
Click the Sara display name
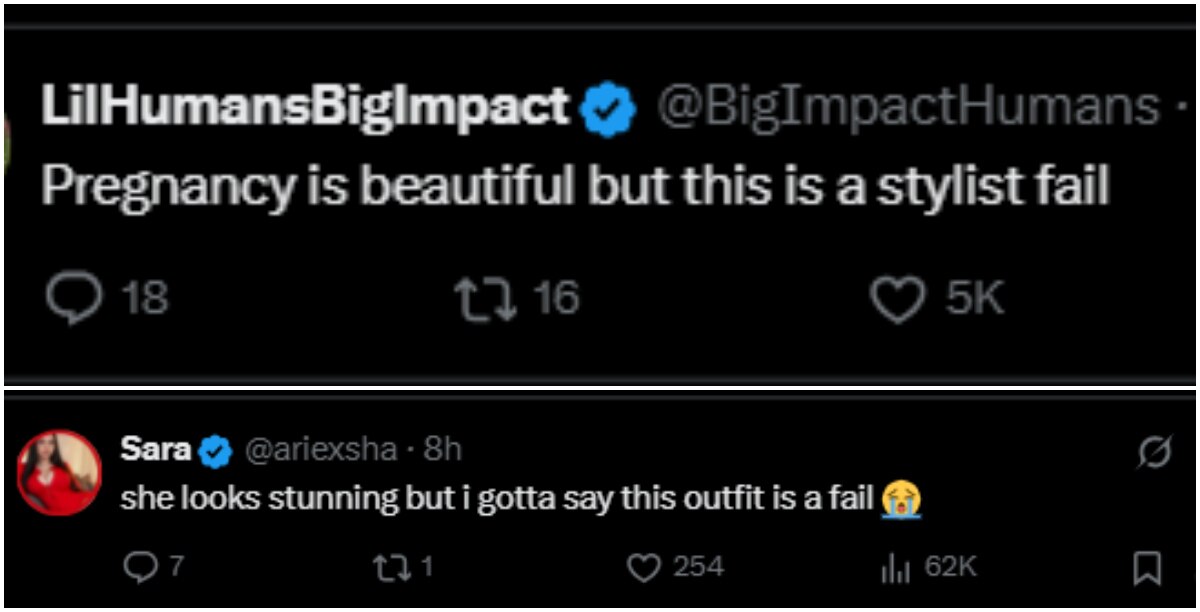tap(156, 450)
